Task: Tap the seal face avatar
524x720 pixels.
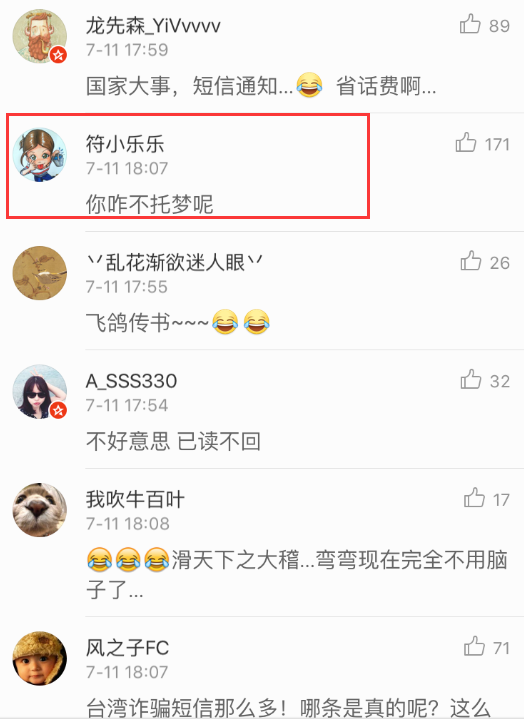Action: click(39, 510)
